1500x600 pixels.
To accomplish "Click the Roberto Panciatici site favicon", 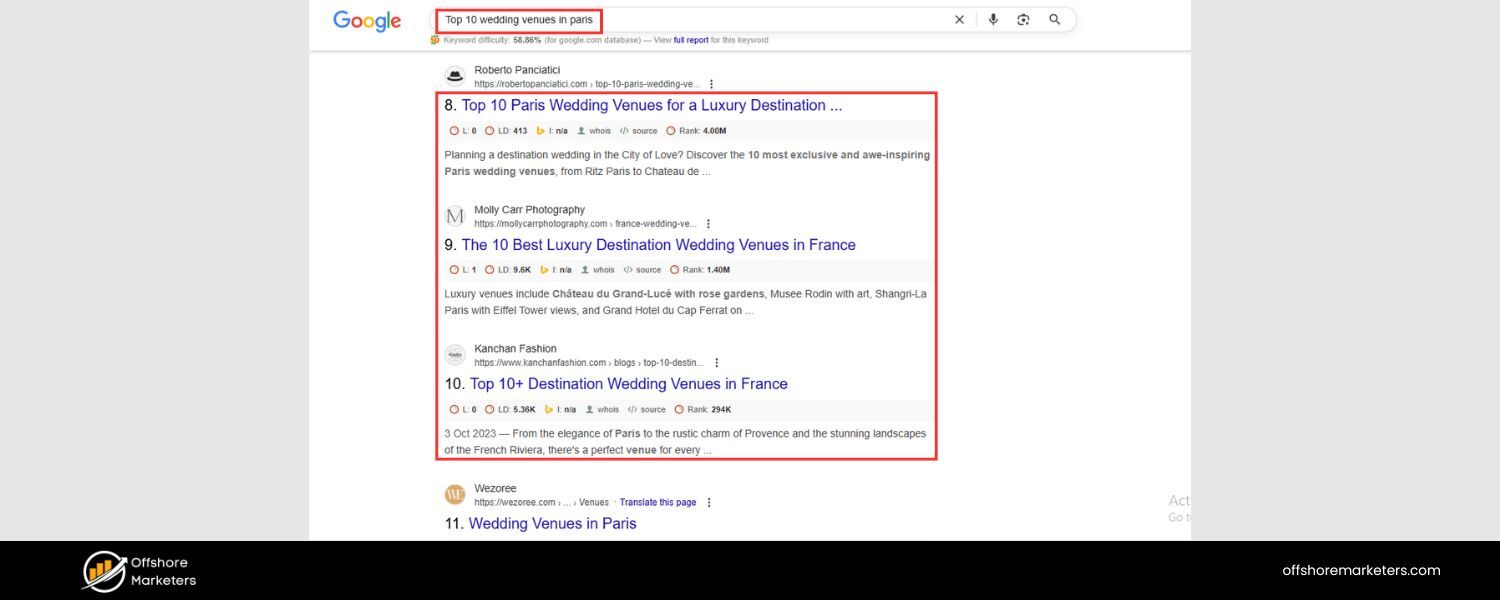I will tap(455, 76).
